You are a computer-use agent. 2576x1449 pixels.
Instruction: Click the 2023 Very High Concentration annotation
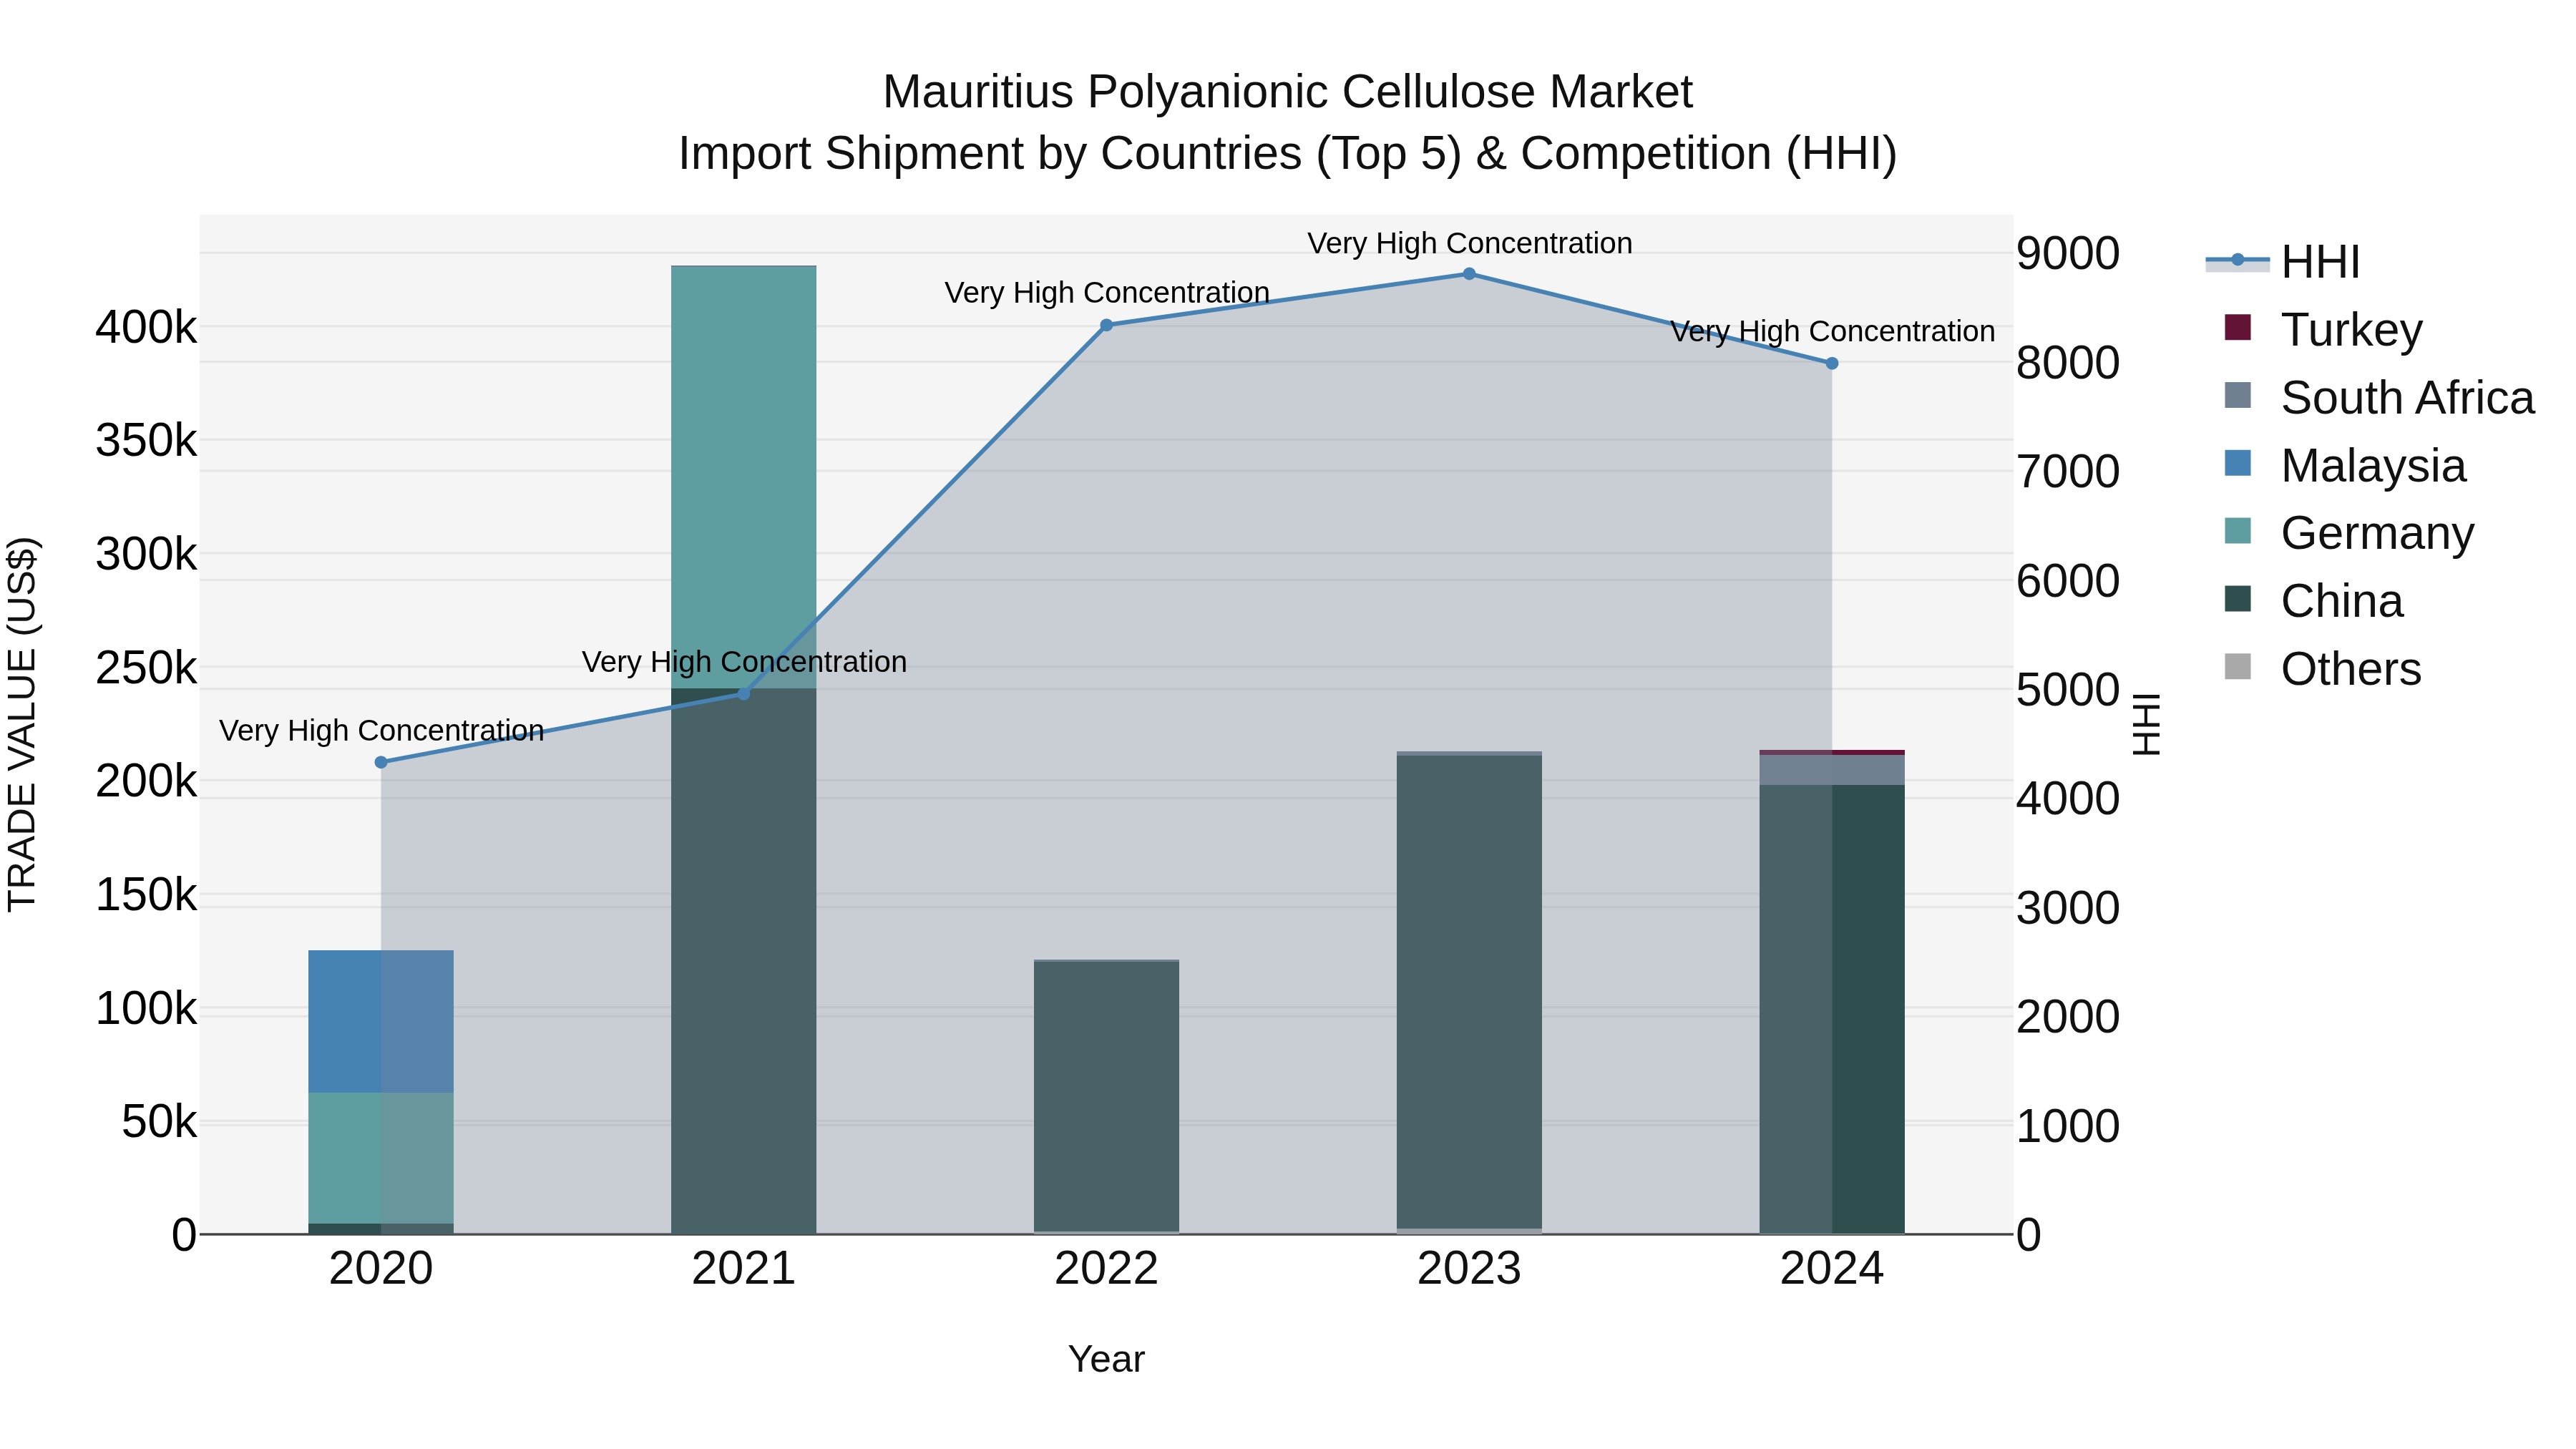click(x=1470, y=243)
